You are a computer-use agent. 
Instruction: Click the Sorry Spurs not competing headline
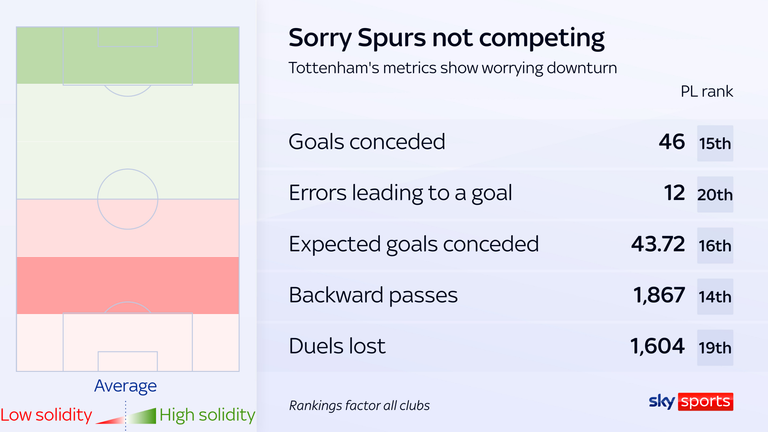446,38
